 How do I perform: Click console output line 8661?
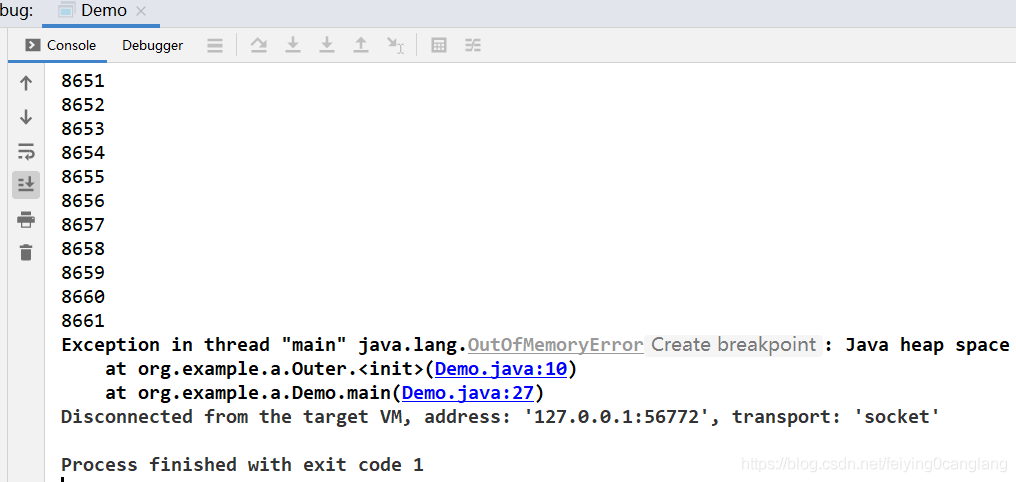coord(83,321)
